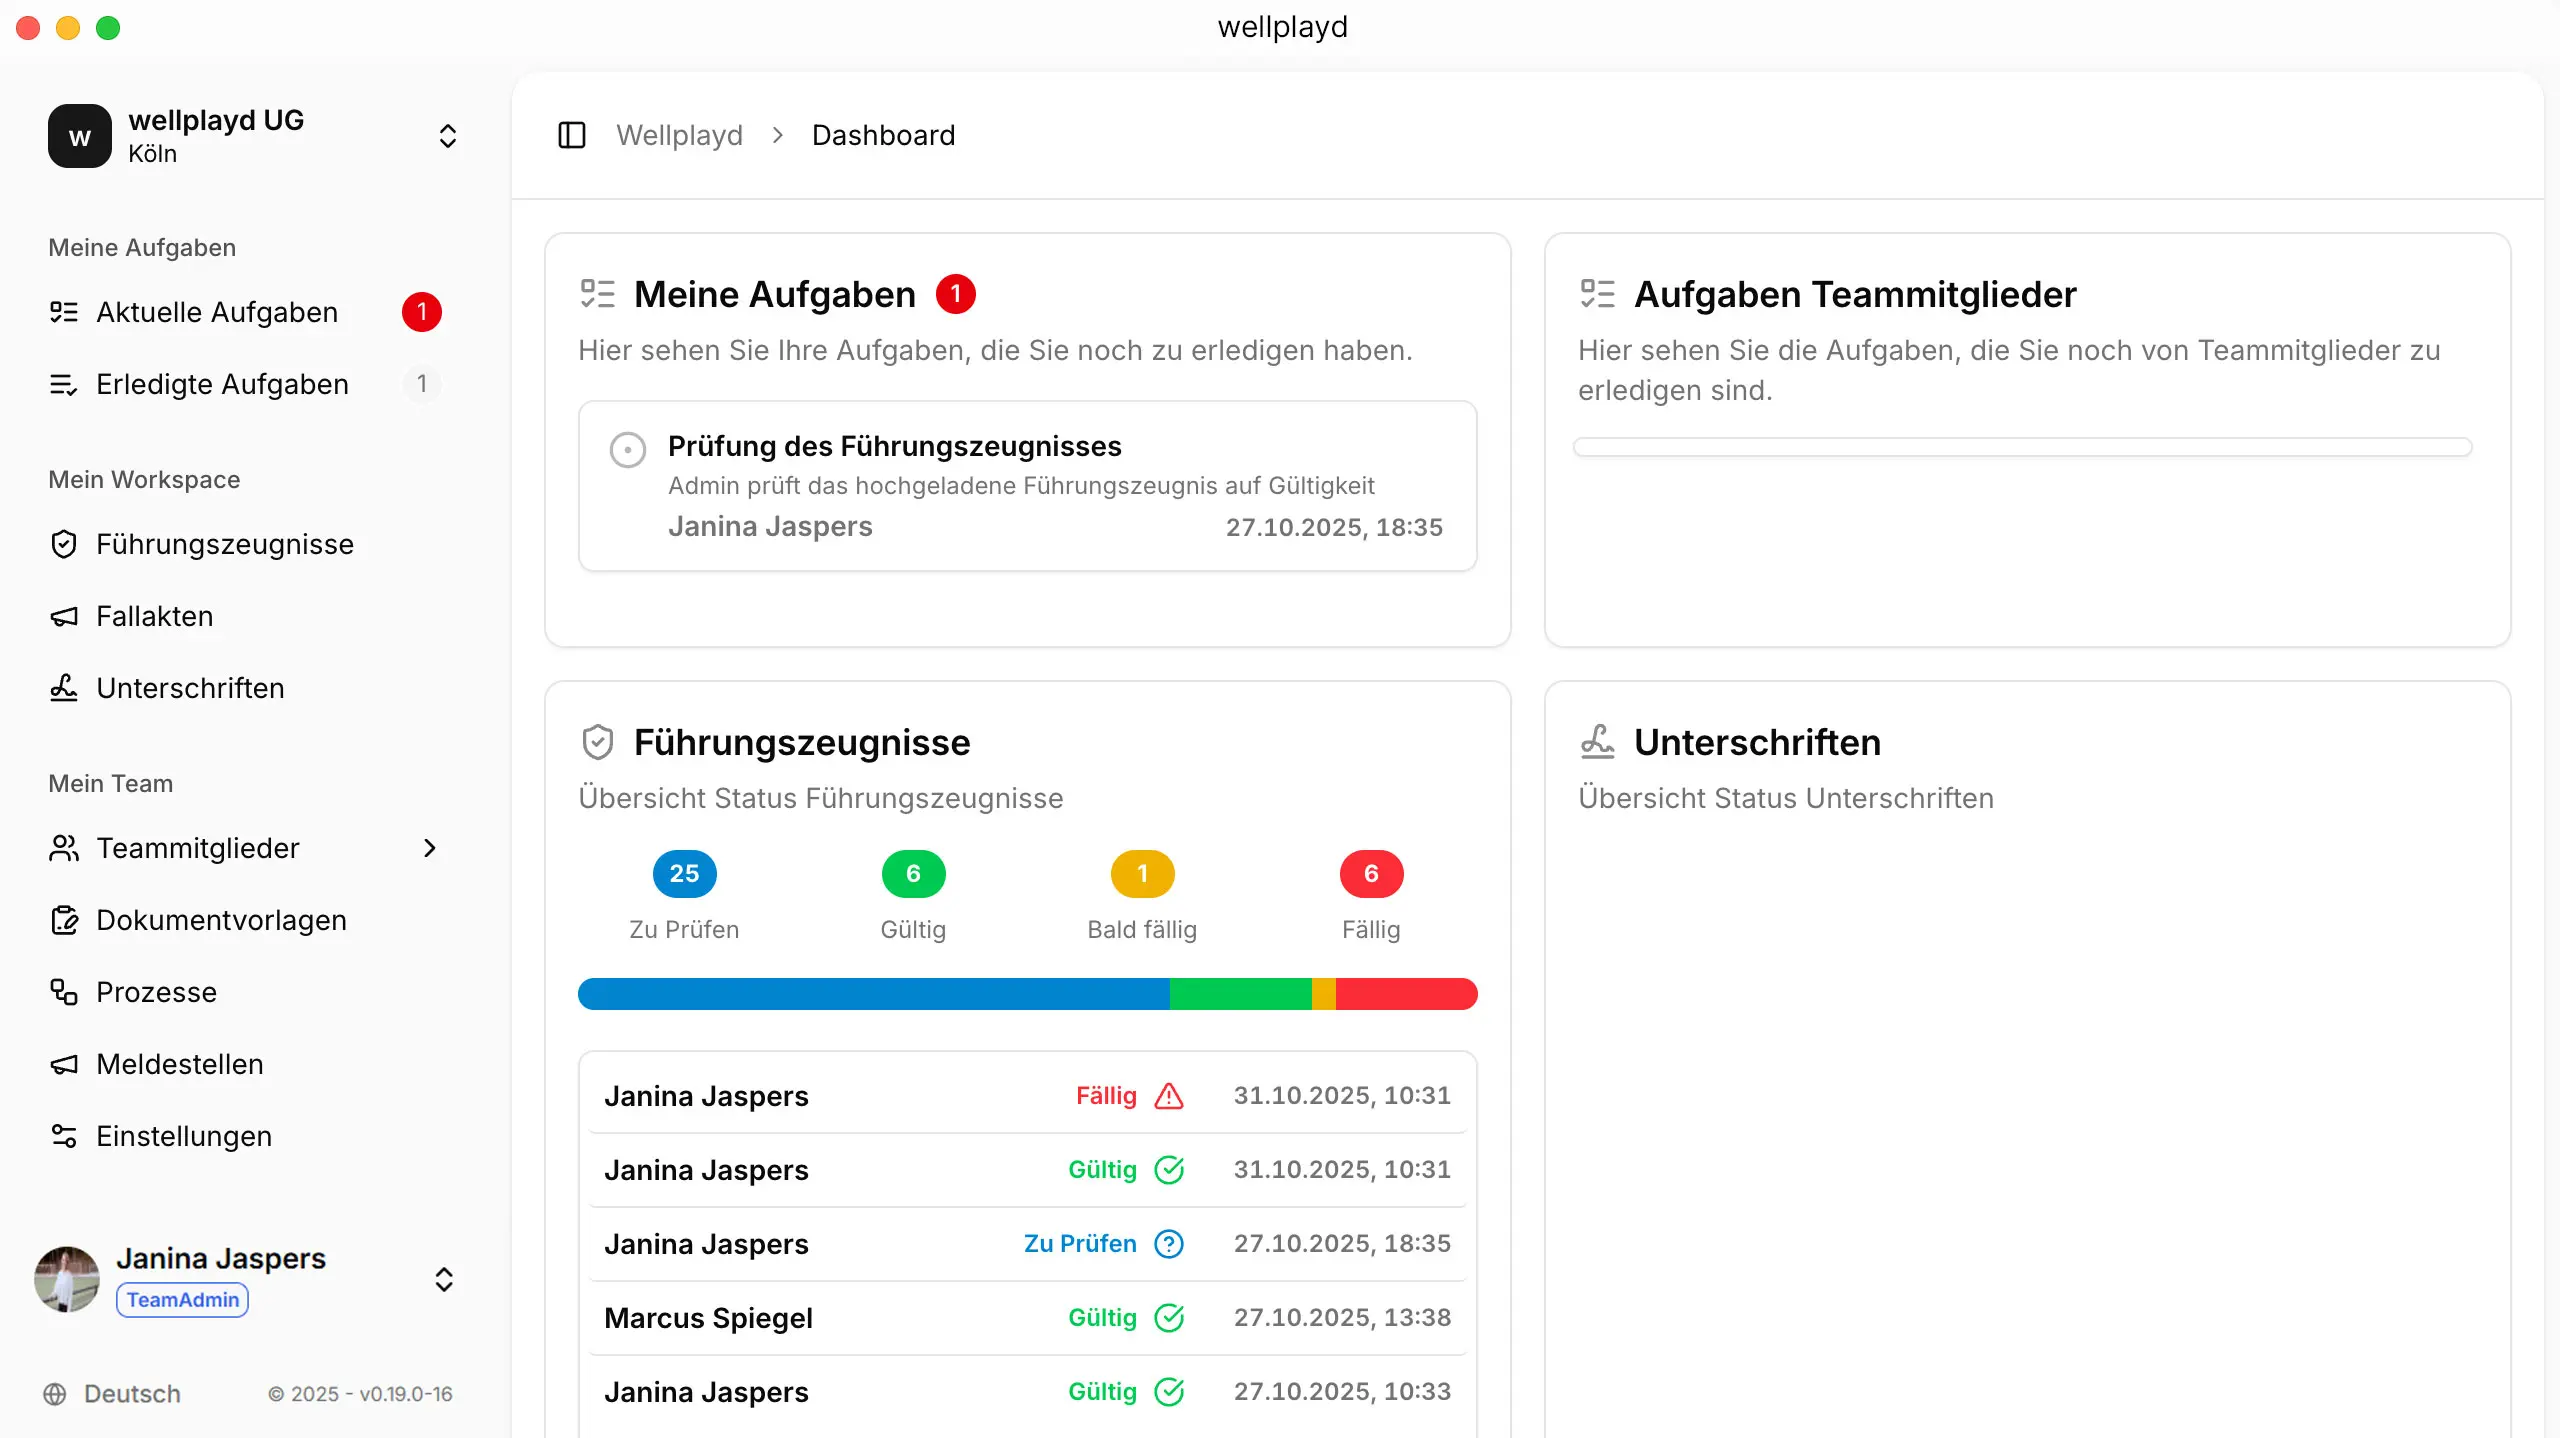Click the green Gültig checkmark for Marcus Spiegel
The image size is (2560, 1438).
coord(1170,1318)
